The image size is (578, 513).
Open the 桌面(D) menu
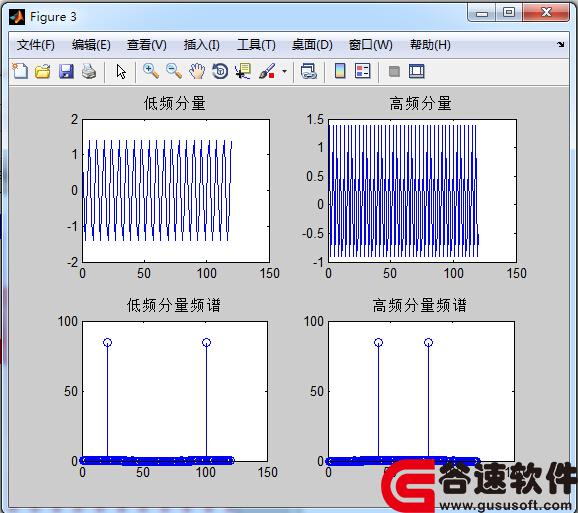pyautogui.click(x=312, y=45)
